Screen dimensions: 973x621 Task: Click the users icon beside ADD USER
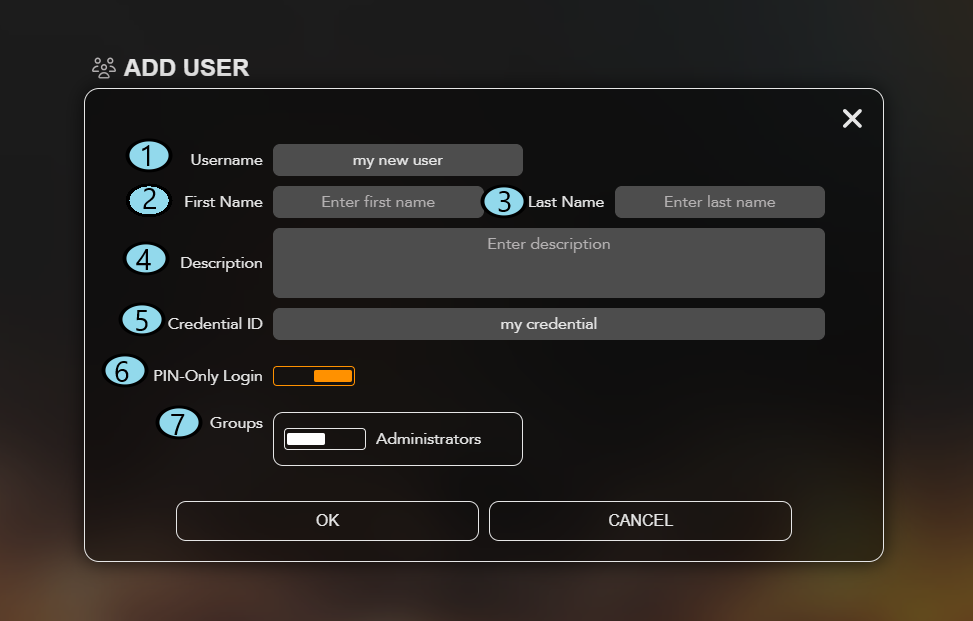103,68
